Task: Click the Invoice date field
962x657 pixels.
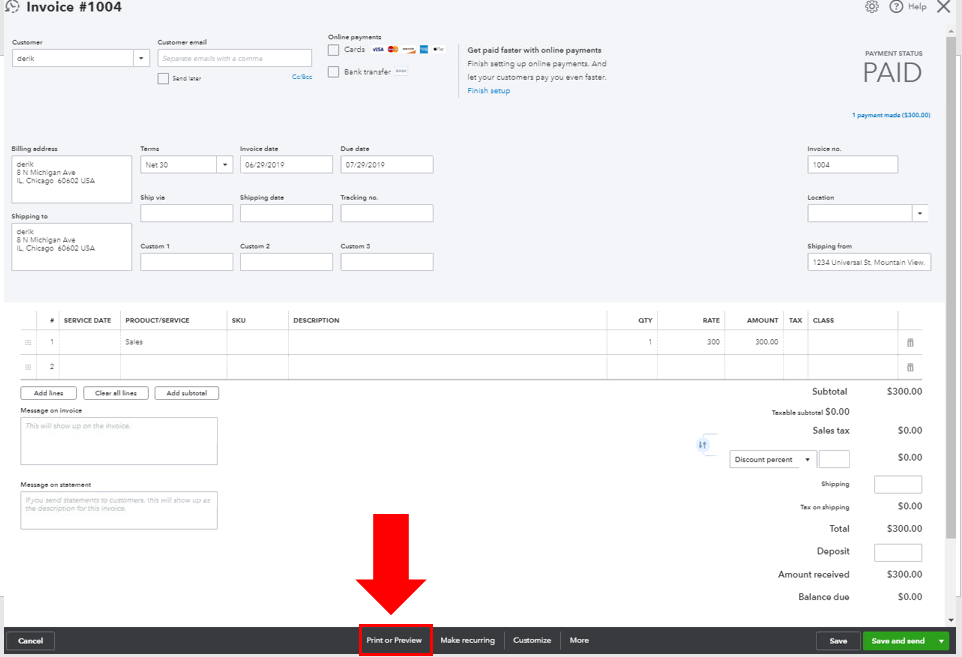Action: (x=286, y=164)
